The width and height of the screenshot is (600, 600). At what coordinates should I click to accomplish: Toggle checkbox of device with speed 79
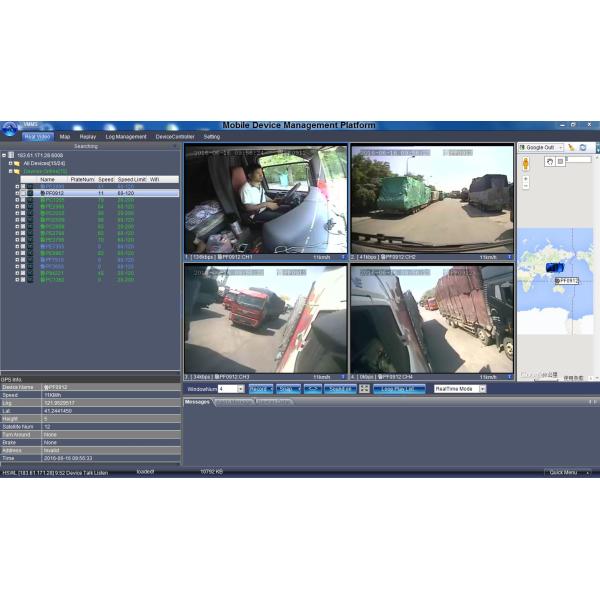tap(23, 200)
